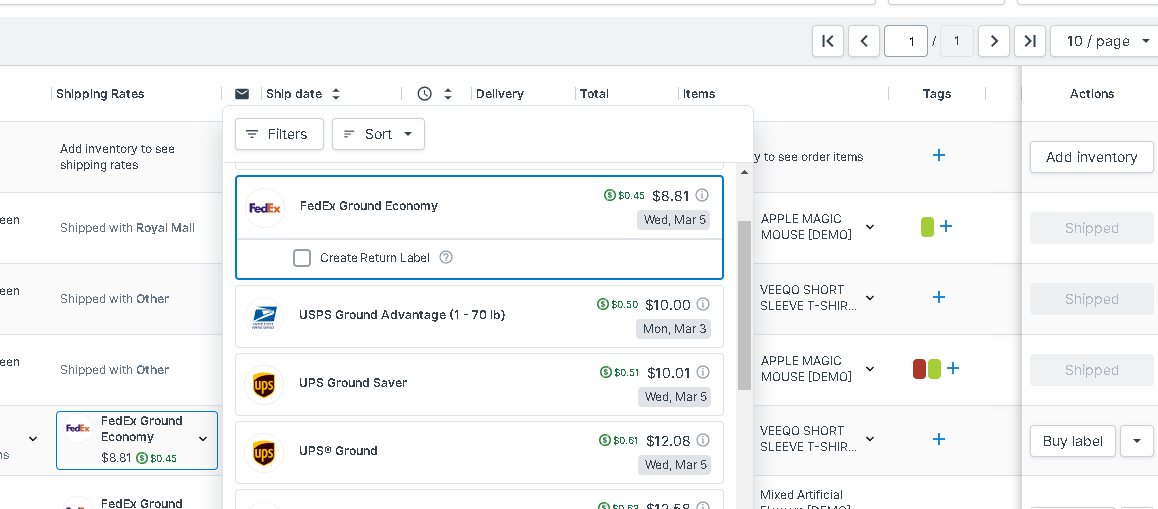Click green tag swatch next to the red one
Image resolution: width=1158 pixels, height=509 pixels.
[x=934, y=369]
